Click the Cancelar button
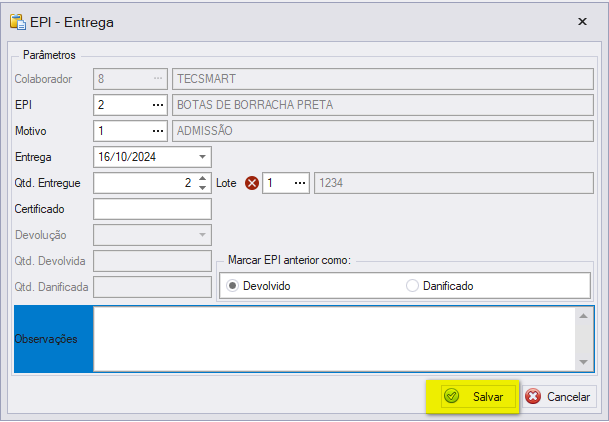The height and width of the screenshot is (422, 609). click(x=559, y=396)
